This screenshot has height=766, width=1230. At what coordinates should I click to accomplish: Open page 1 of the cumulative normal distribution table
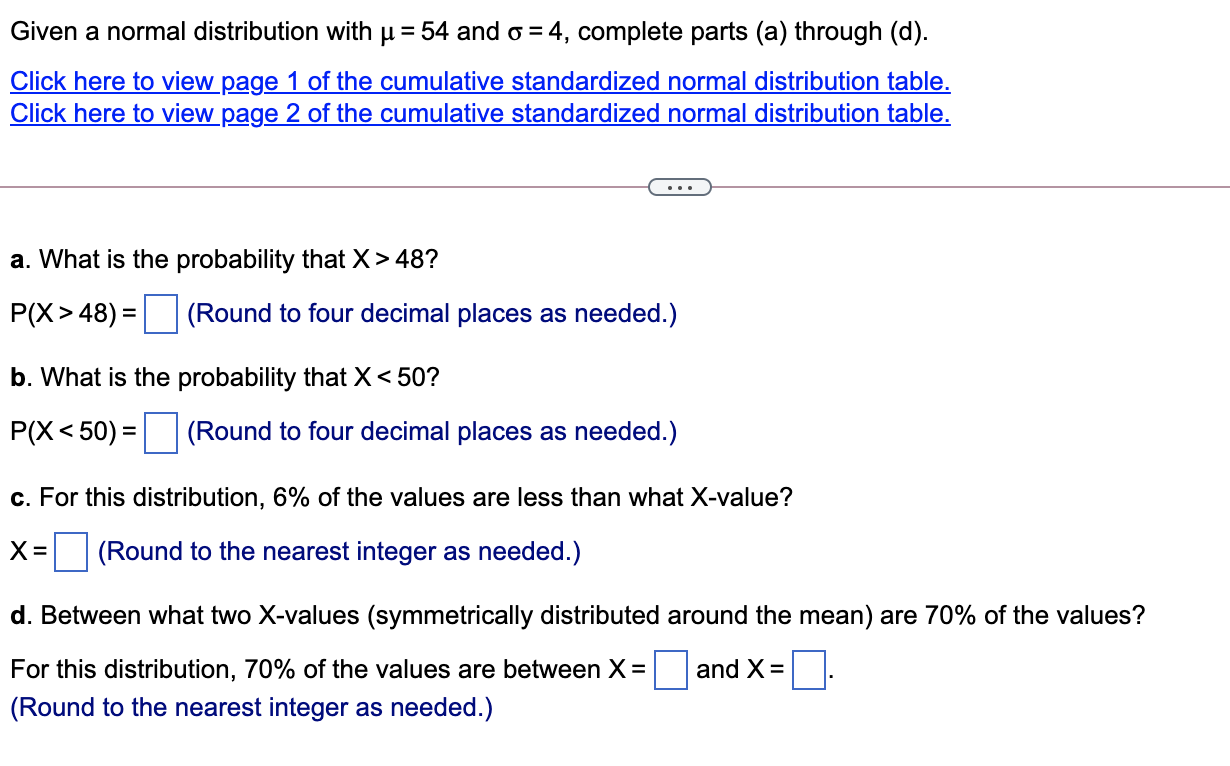pyautogui.click(x=478, y=81)
